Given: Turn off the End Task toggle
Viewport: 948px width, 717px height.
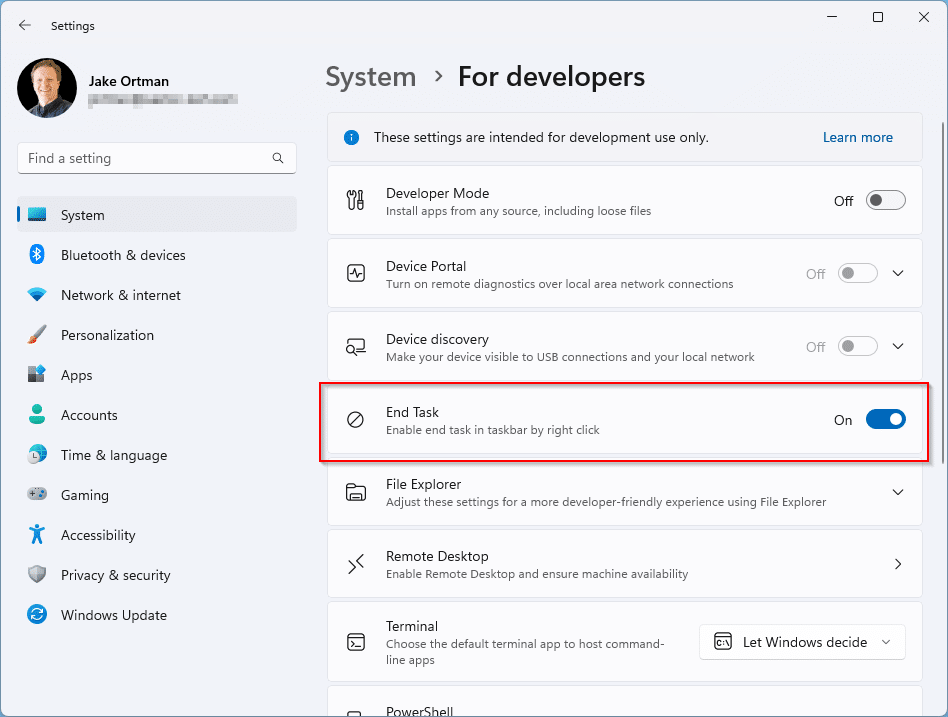Looking at the screenshot, I should [885, 420].
